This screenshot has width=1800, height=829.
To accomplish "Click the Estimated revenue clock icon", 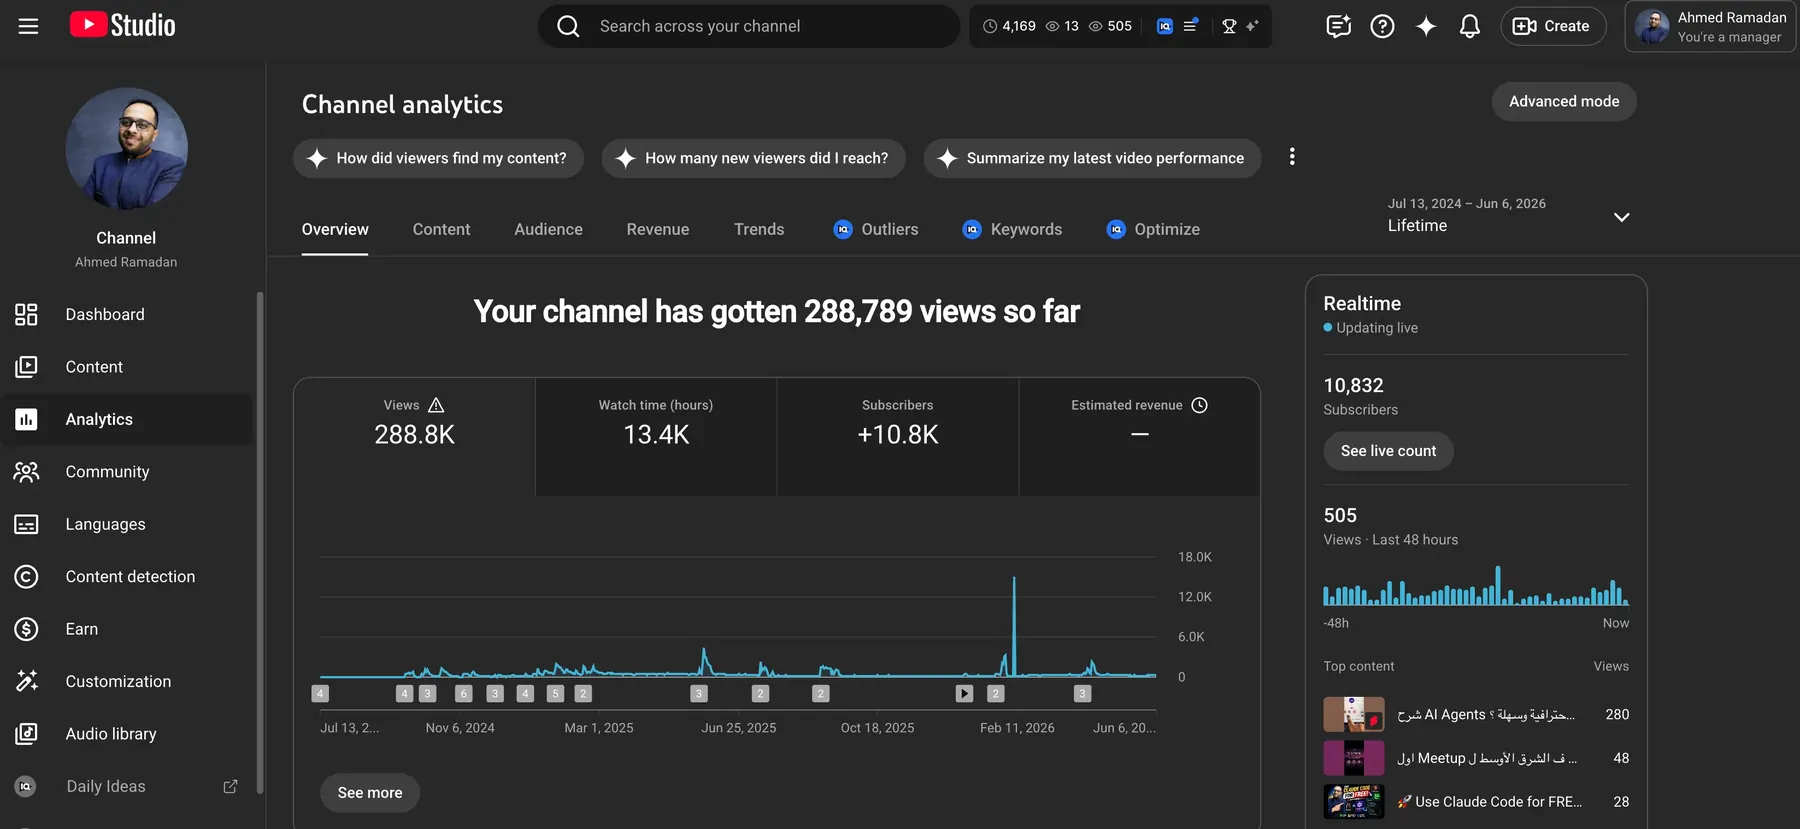I will (x=1200, y=405).
